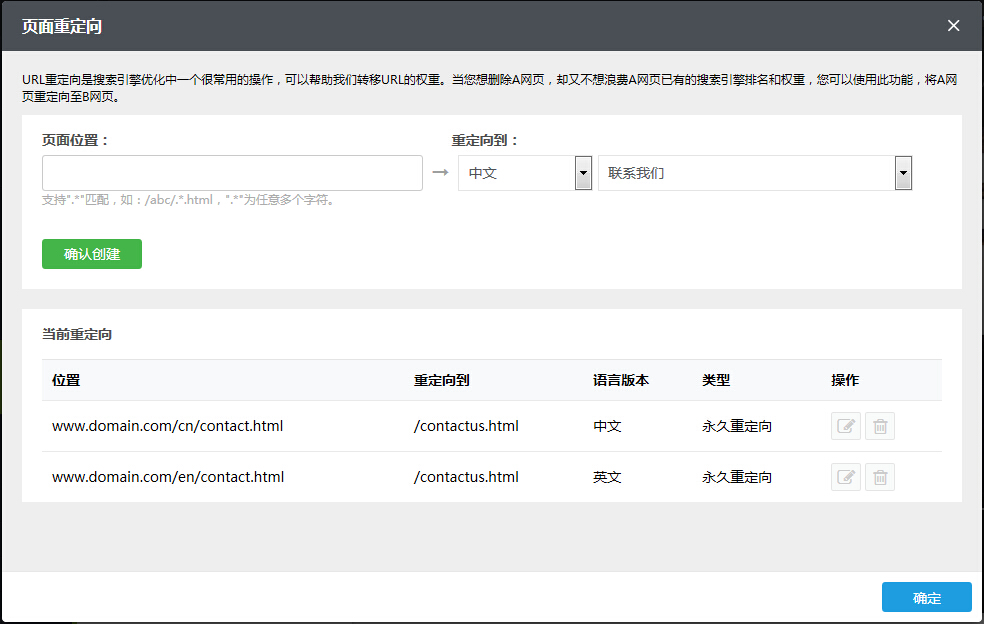Viewport: 984px width, 624px height.
Task: Click the 重定向到 column header
Action: tap(438, 380)
